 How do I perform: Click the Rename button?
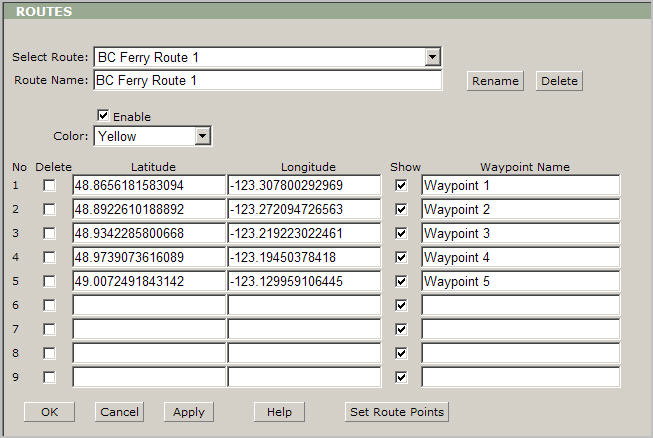(494, 81)
